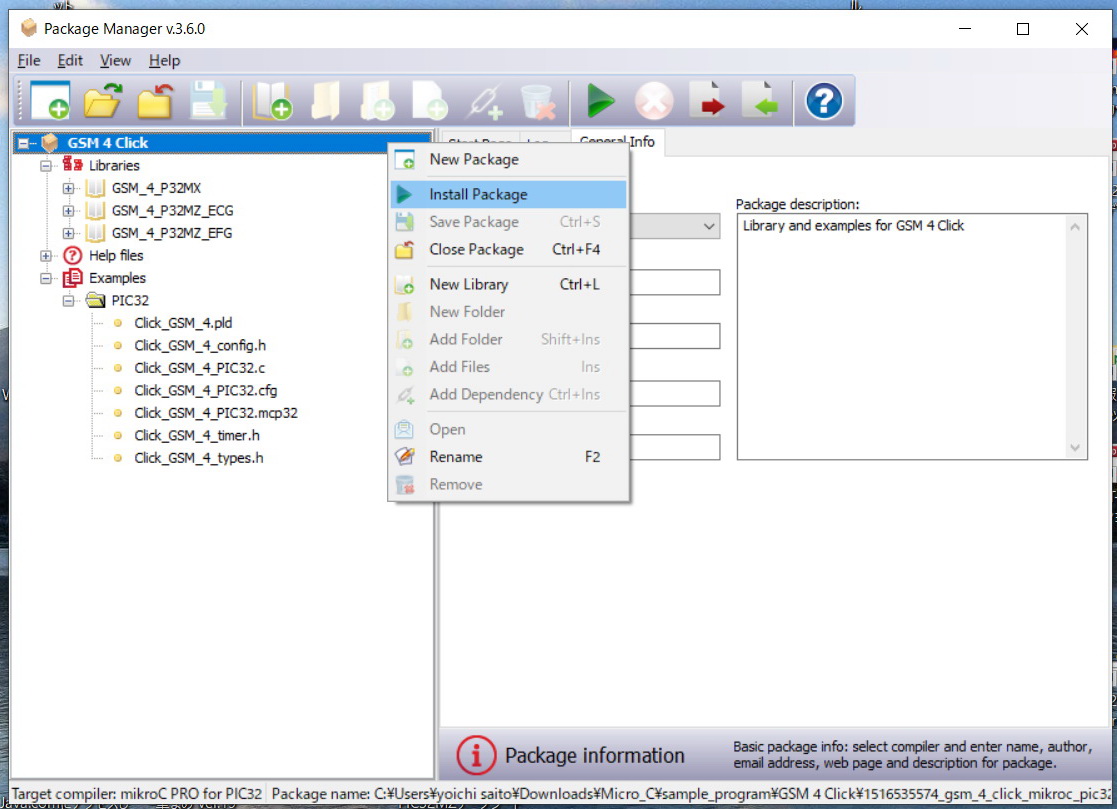This screenshot has width=1117, height=809.
Task: Click the Close Package folder toolbar icon
Action: tap(155, 101)
